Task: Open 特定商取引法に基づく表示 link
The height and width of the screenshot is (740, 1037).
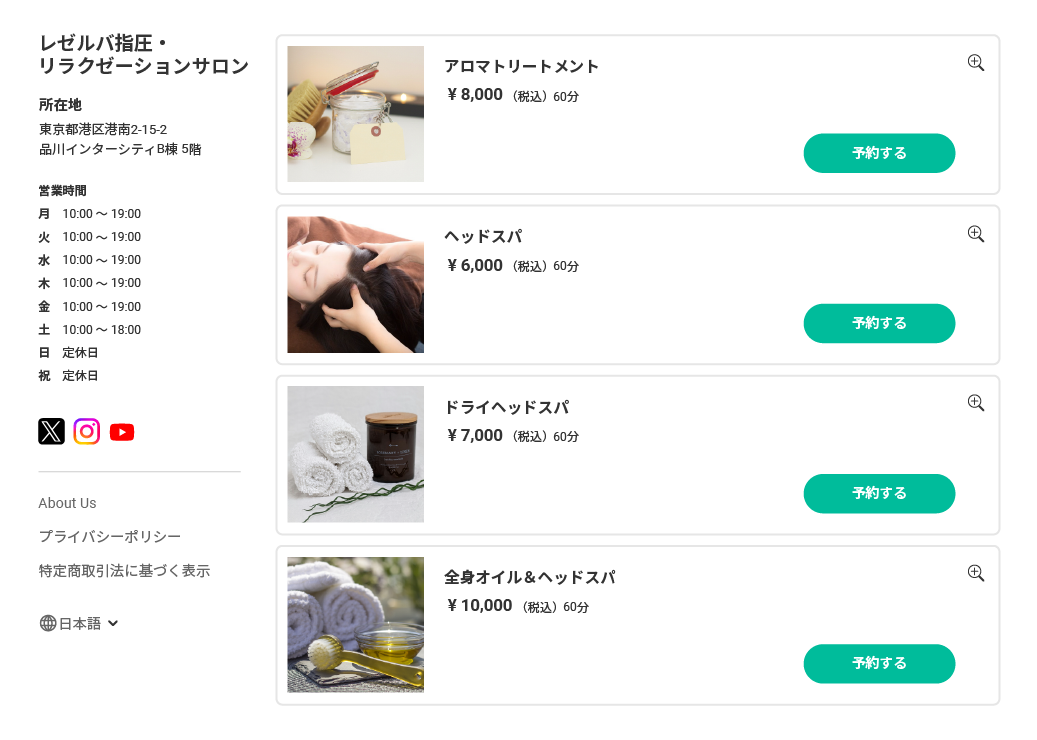Action: [124, 571]
